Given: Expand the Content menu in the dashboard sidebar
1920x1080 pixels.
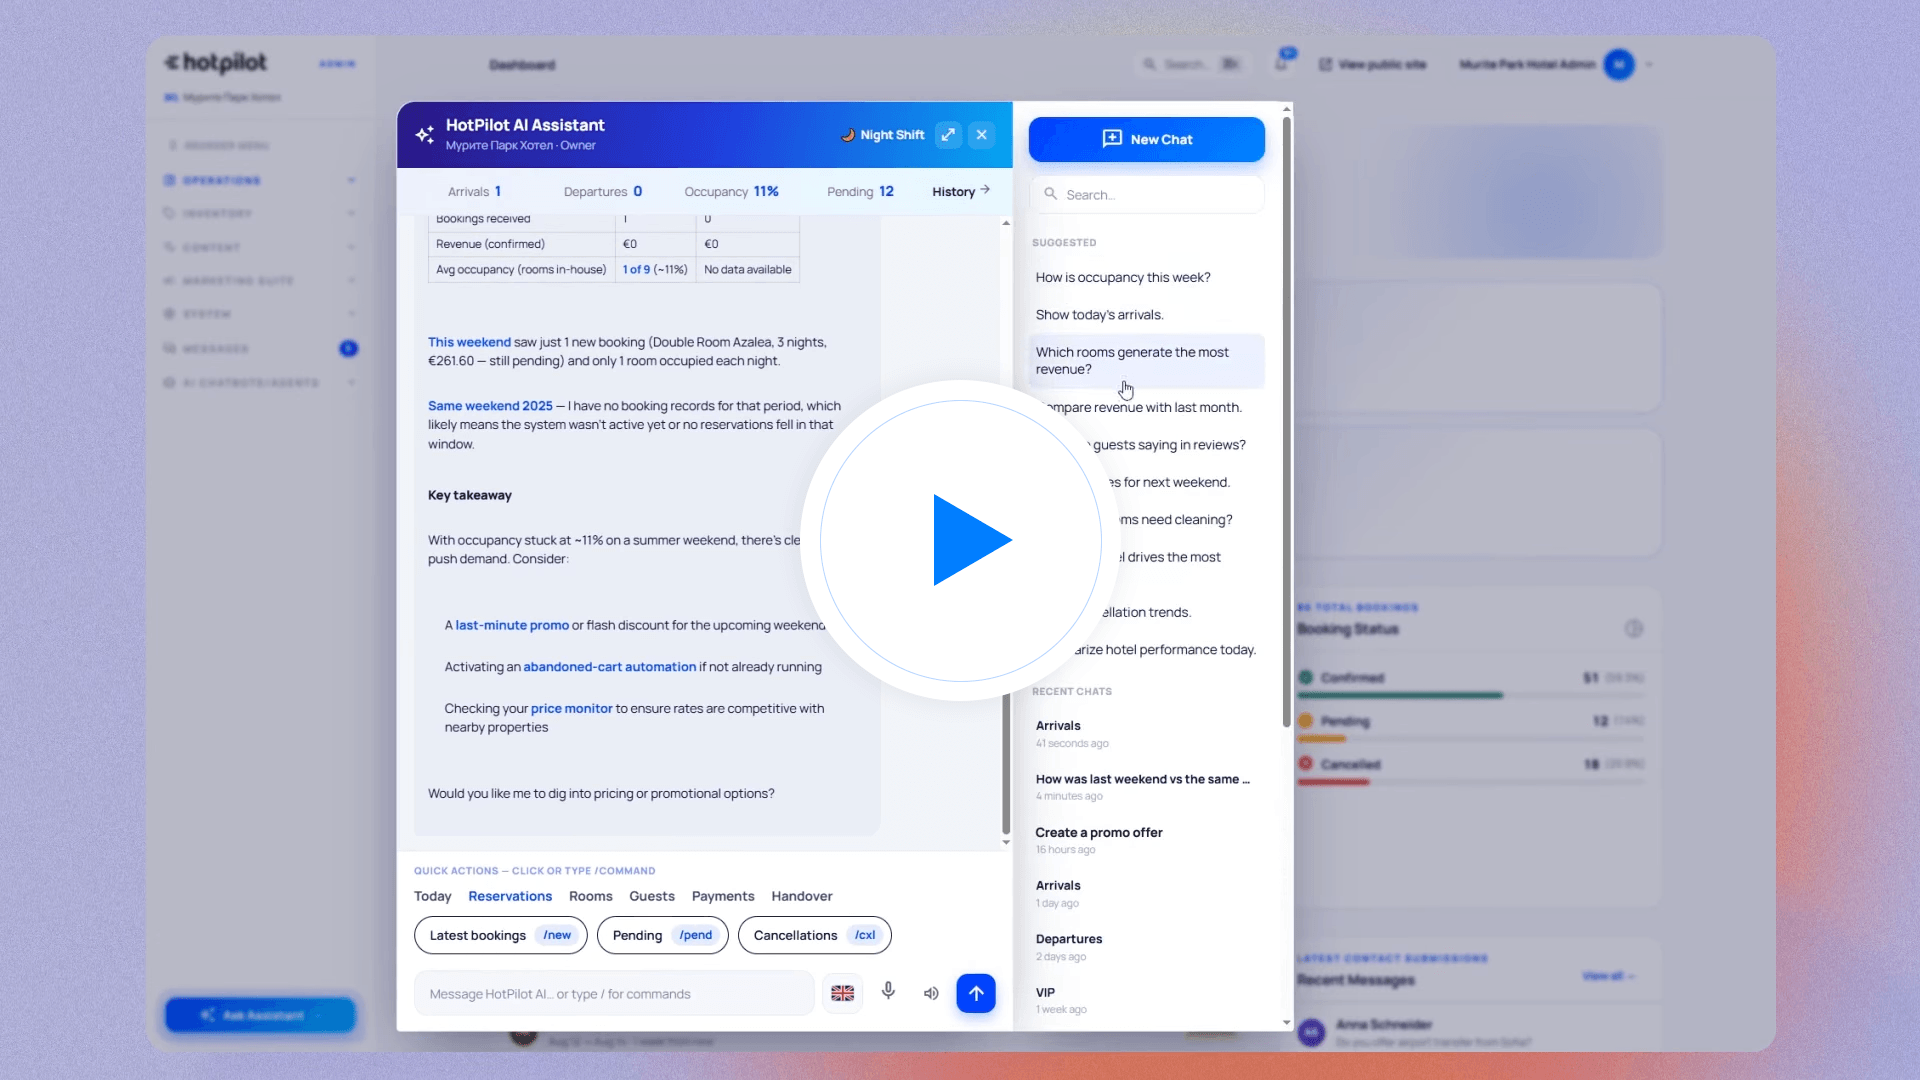Looking at the screenshot, I should (x=260, y=247).
